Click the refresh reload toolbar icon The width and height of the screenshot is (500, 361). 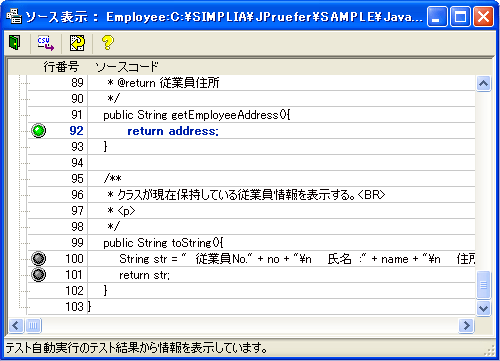tap(77, 43)
